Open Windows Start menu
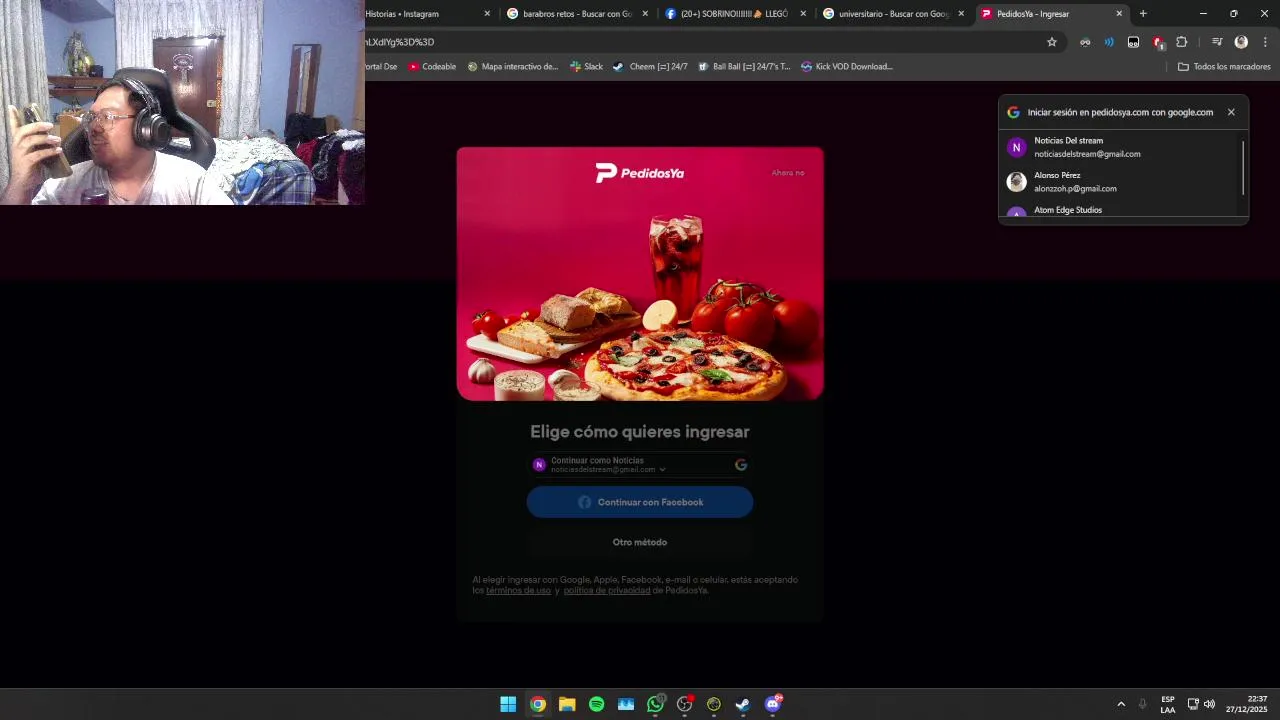The width and height of the screenshot is (1280, 720). [508, 704]
